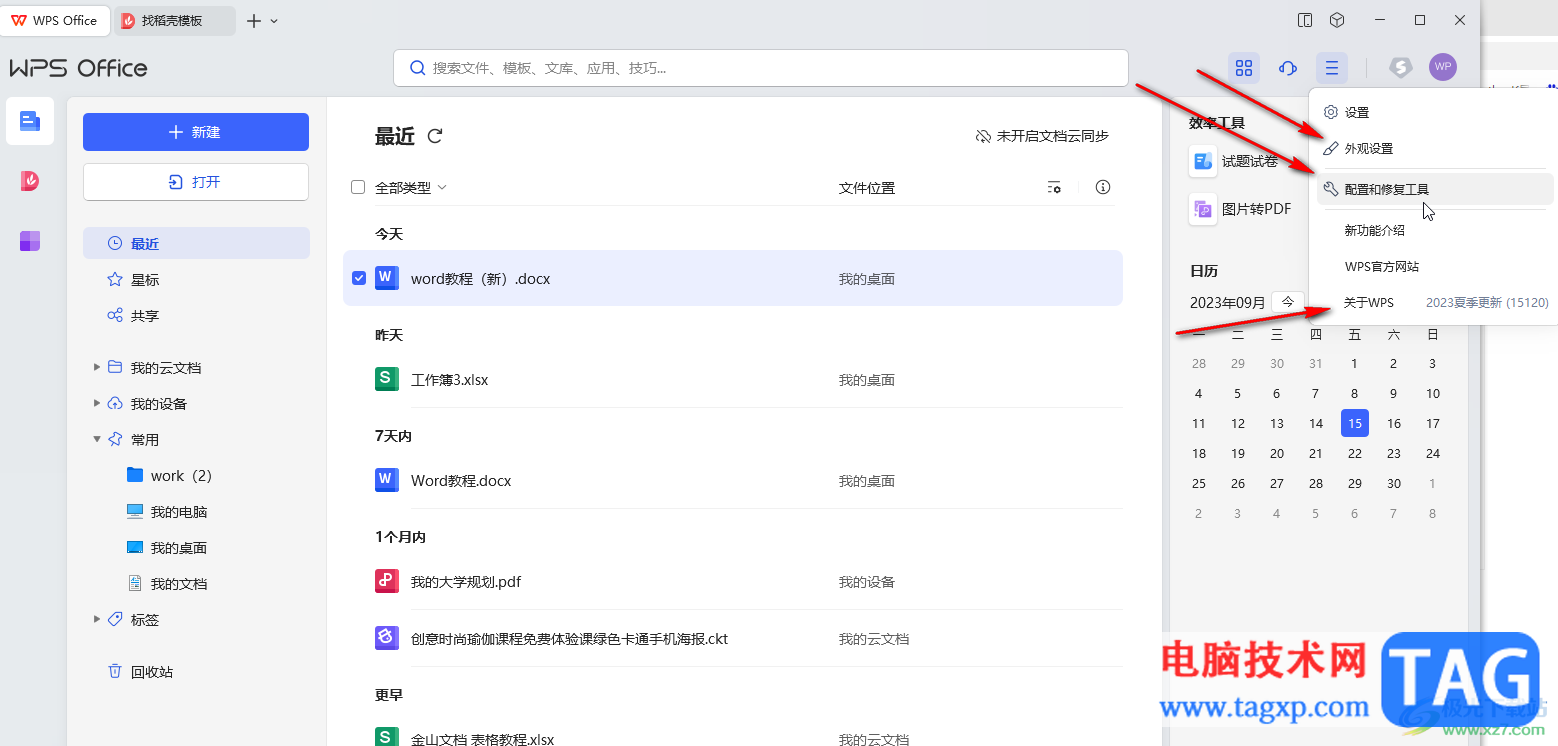Expand 标签 tree node

point(97,619)
